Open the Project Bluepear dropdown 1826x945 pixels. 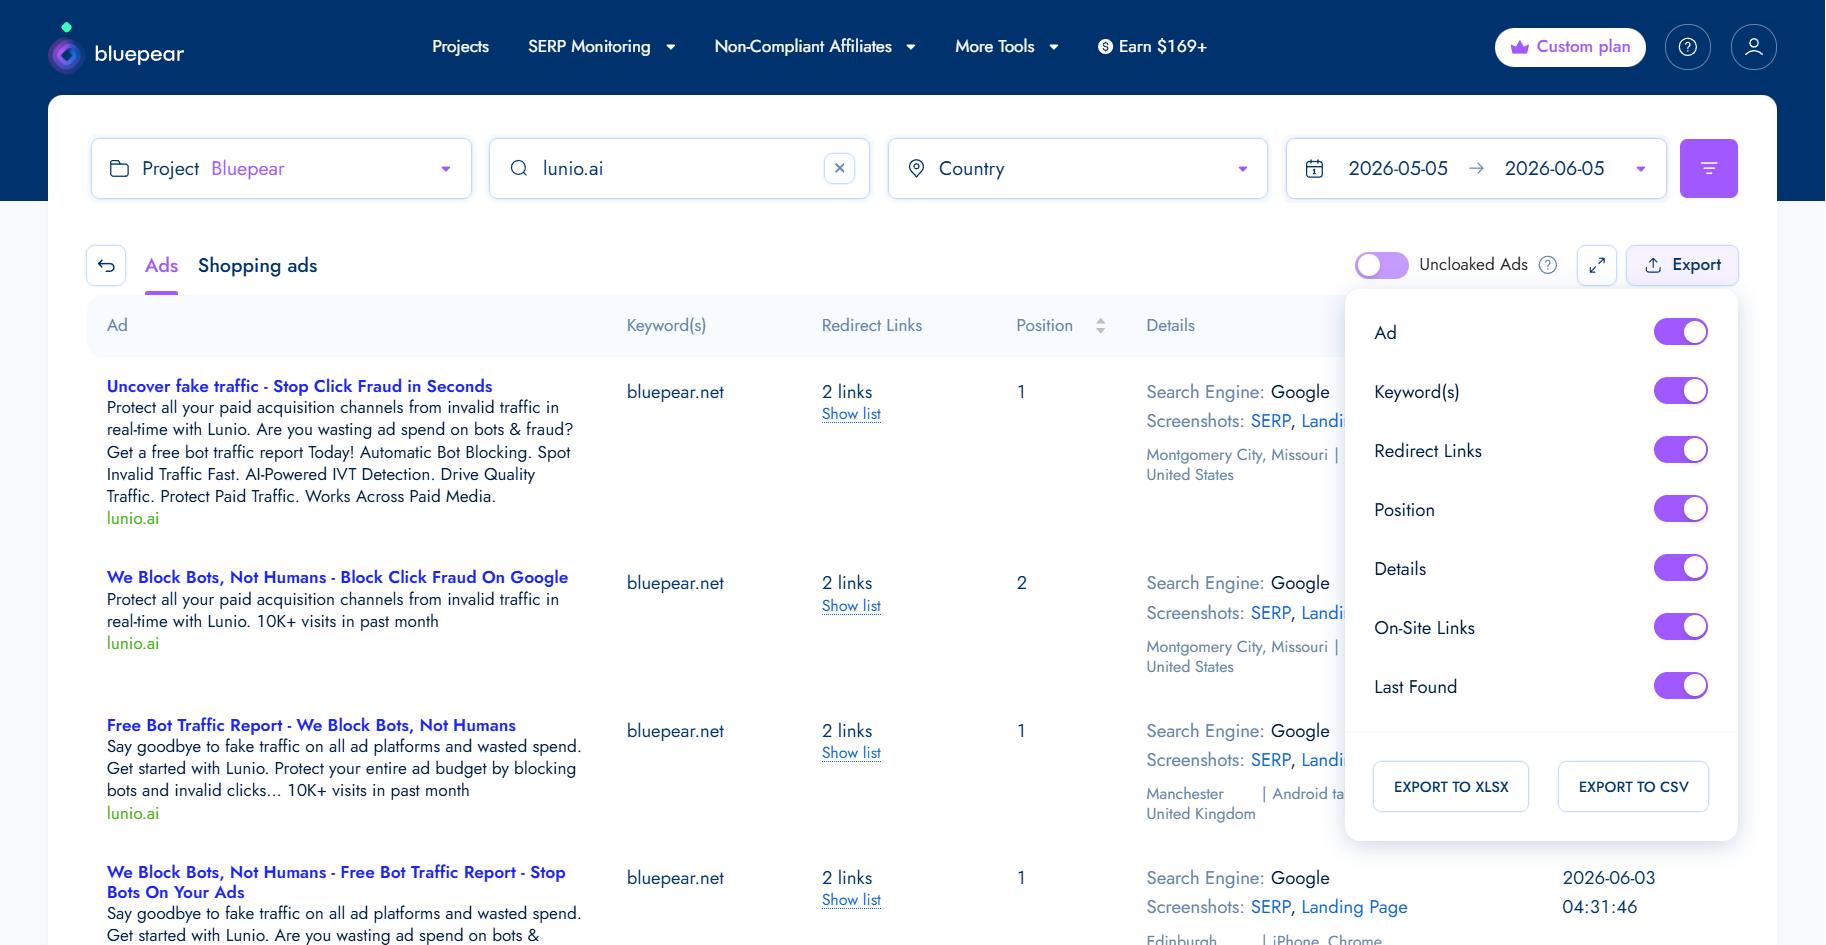[x=281, y=168]
